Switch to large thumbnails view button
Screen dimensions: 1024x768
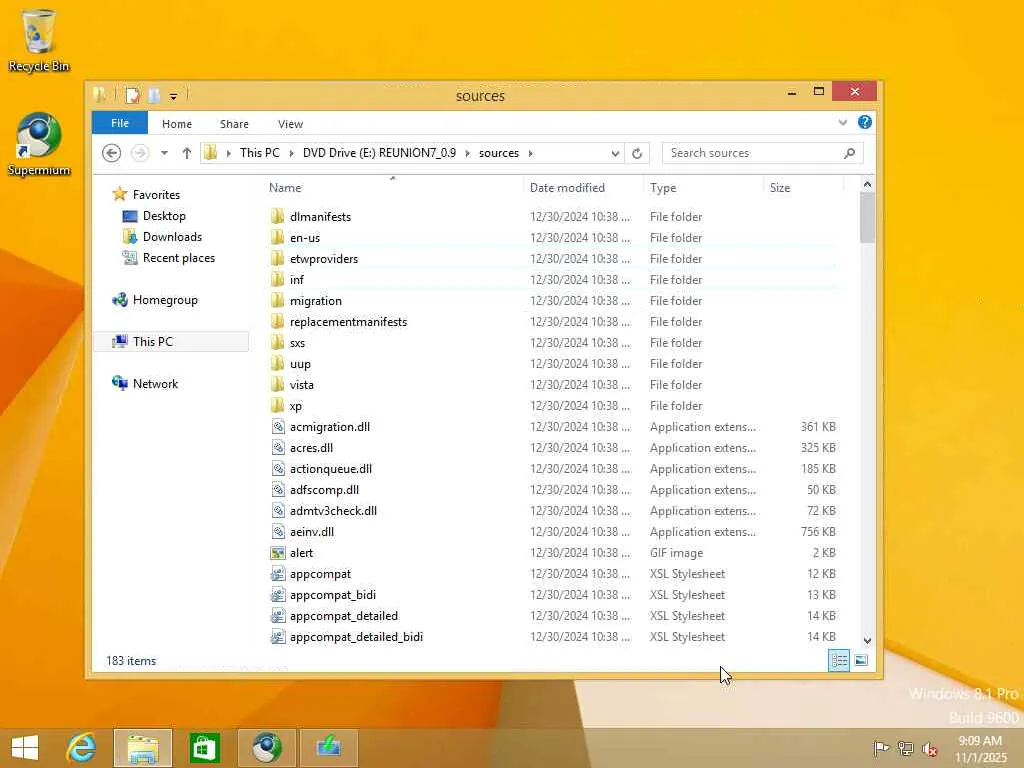tap(861, 660)
